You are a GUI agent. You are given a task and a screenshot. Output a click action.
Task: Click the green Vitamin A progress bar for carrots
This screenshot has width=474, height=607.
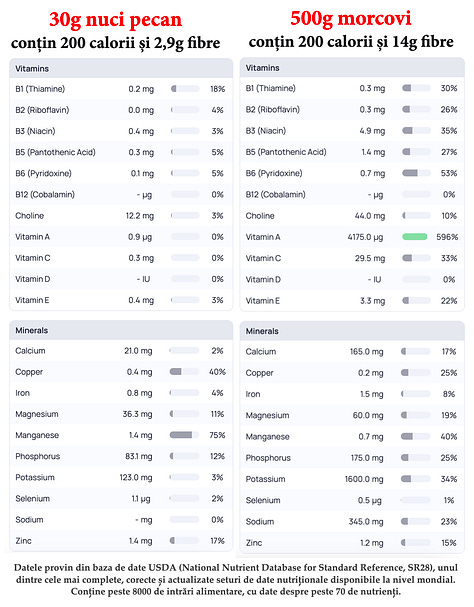(x=415, y=237)
